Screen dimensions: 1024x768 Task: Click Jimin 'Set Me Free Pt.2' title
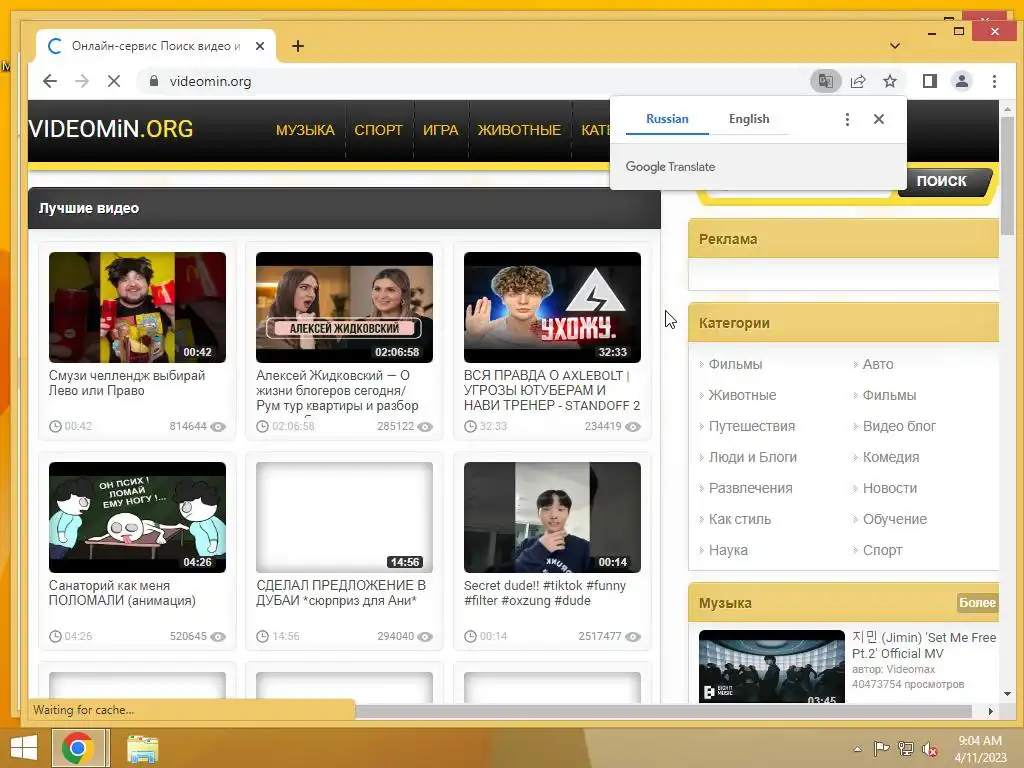(923, 645)
